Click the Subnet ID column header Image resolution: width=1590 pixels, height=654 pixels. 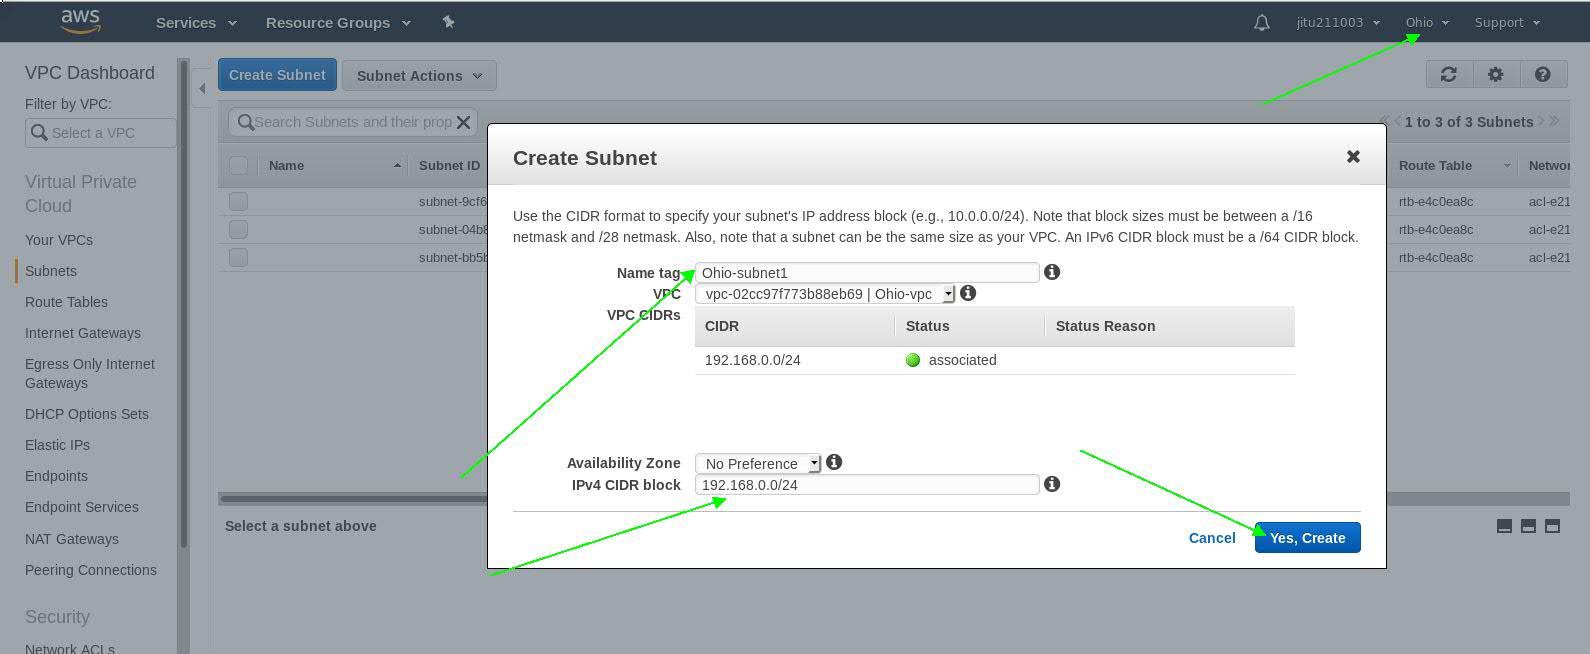coord(449,166)
